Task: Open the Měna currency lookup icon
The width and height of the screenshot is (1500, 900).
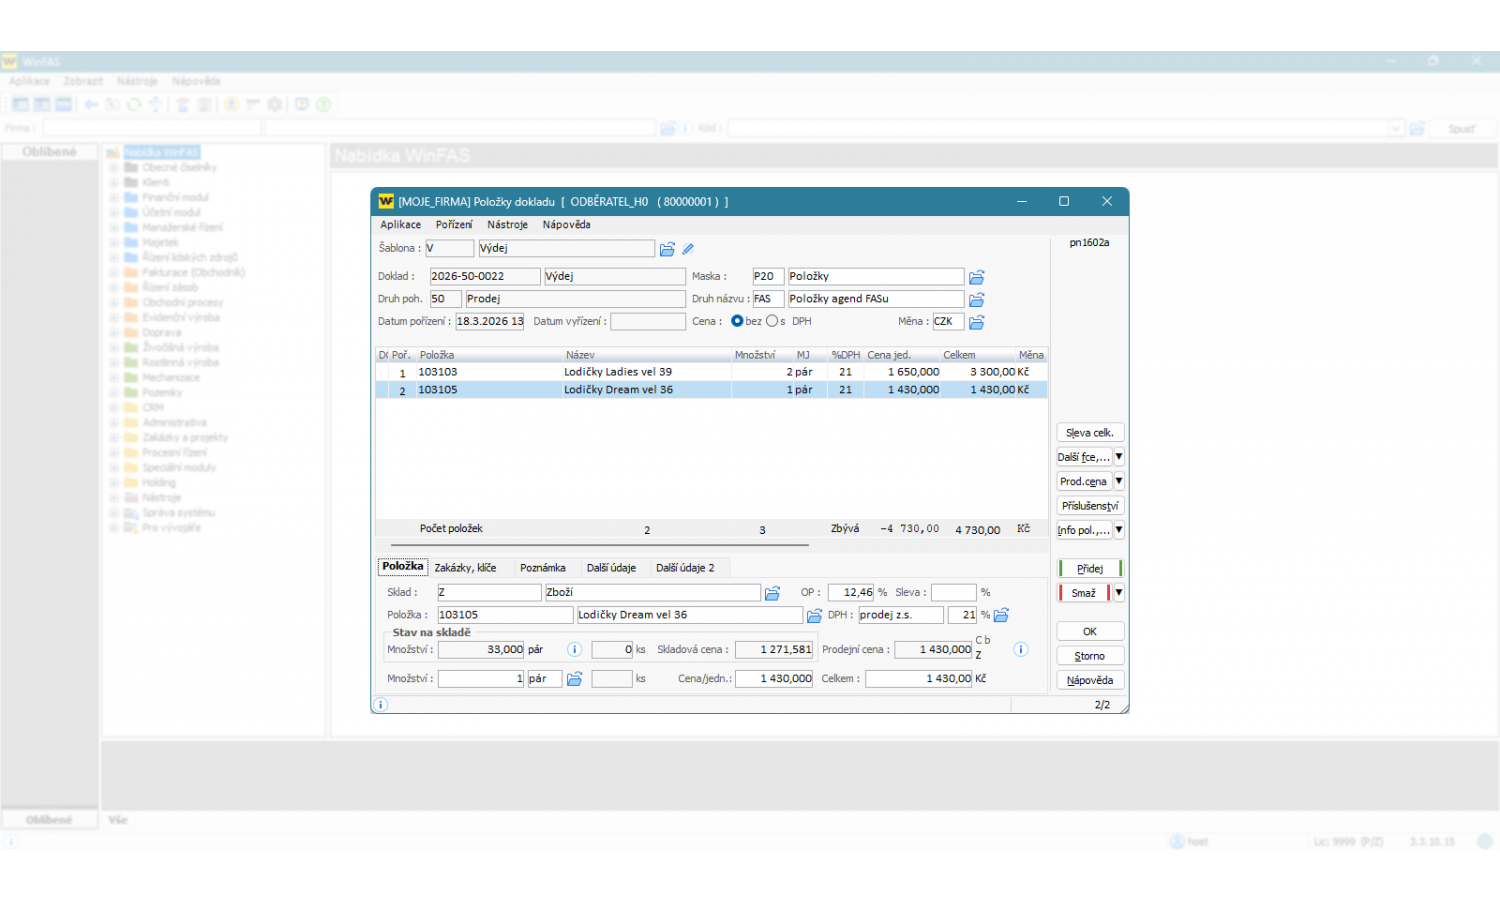Action: [x=977, y=322]
